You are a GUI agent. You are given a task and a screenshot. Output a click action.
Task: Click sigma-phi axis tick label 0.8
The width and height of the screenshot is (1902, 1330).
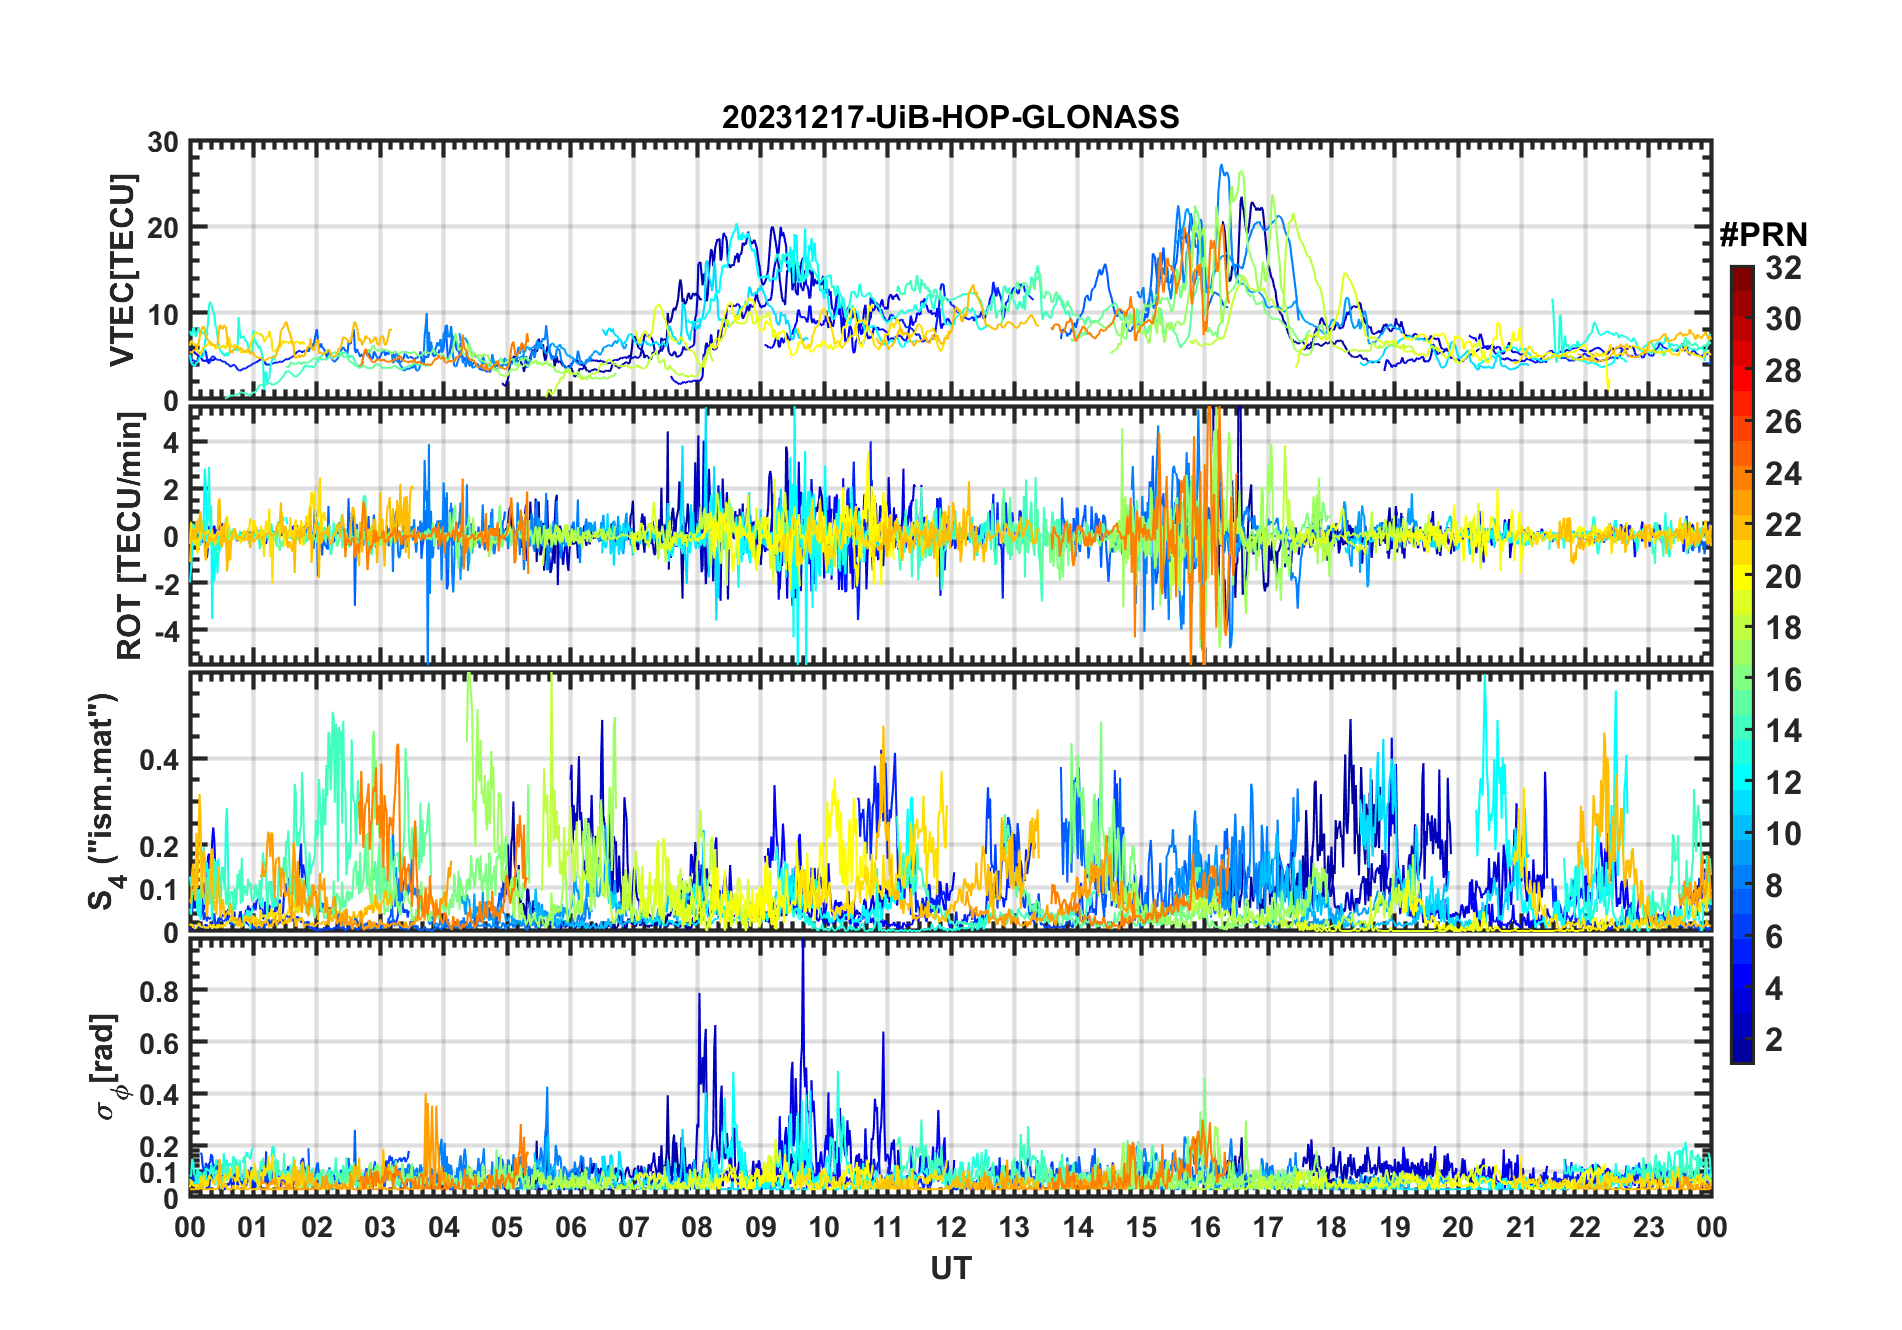pos(159,991)
